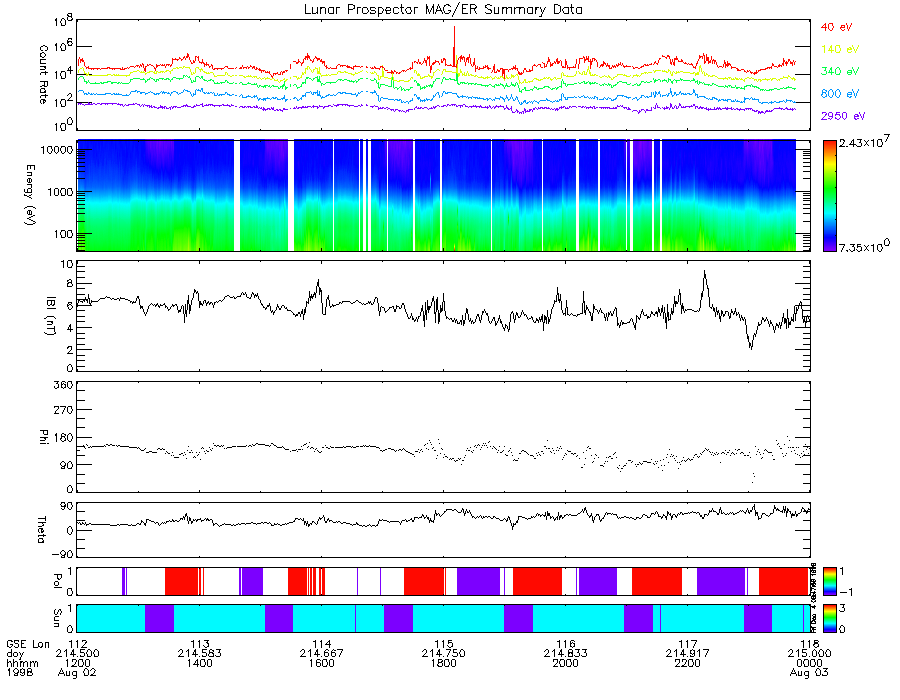Click the 'Pol' axis label
The width and height of the screenshot is (900, 700).
click(56, 581)
